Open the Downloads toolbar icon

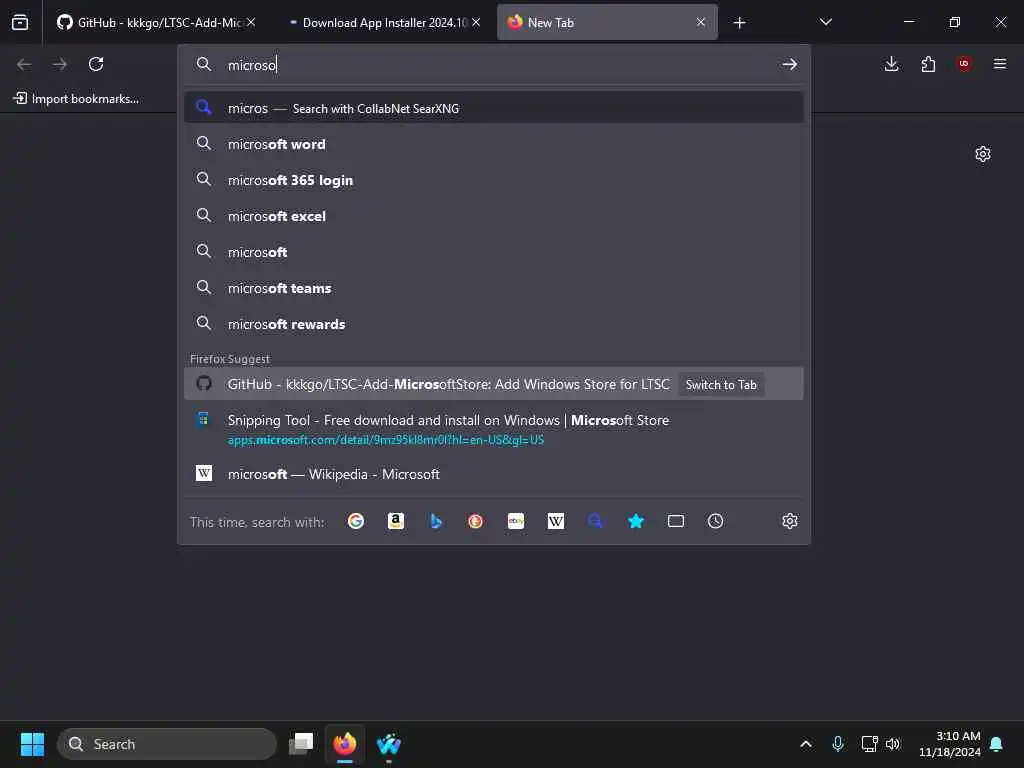(891, 64)
